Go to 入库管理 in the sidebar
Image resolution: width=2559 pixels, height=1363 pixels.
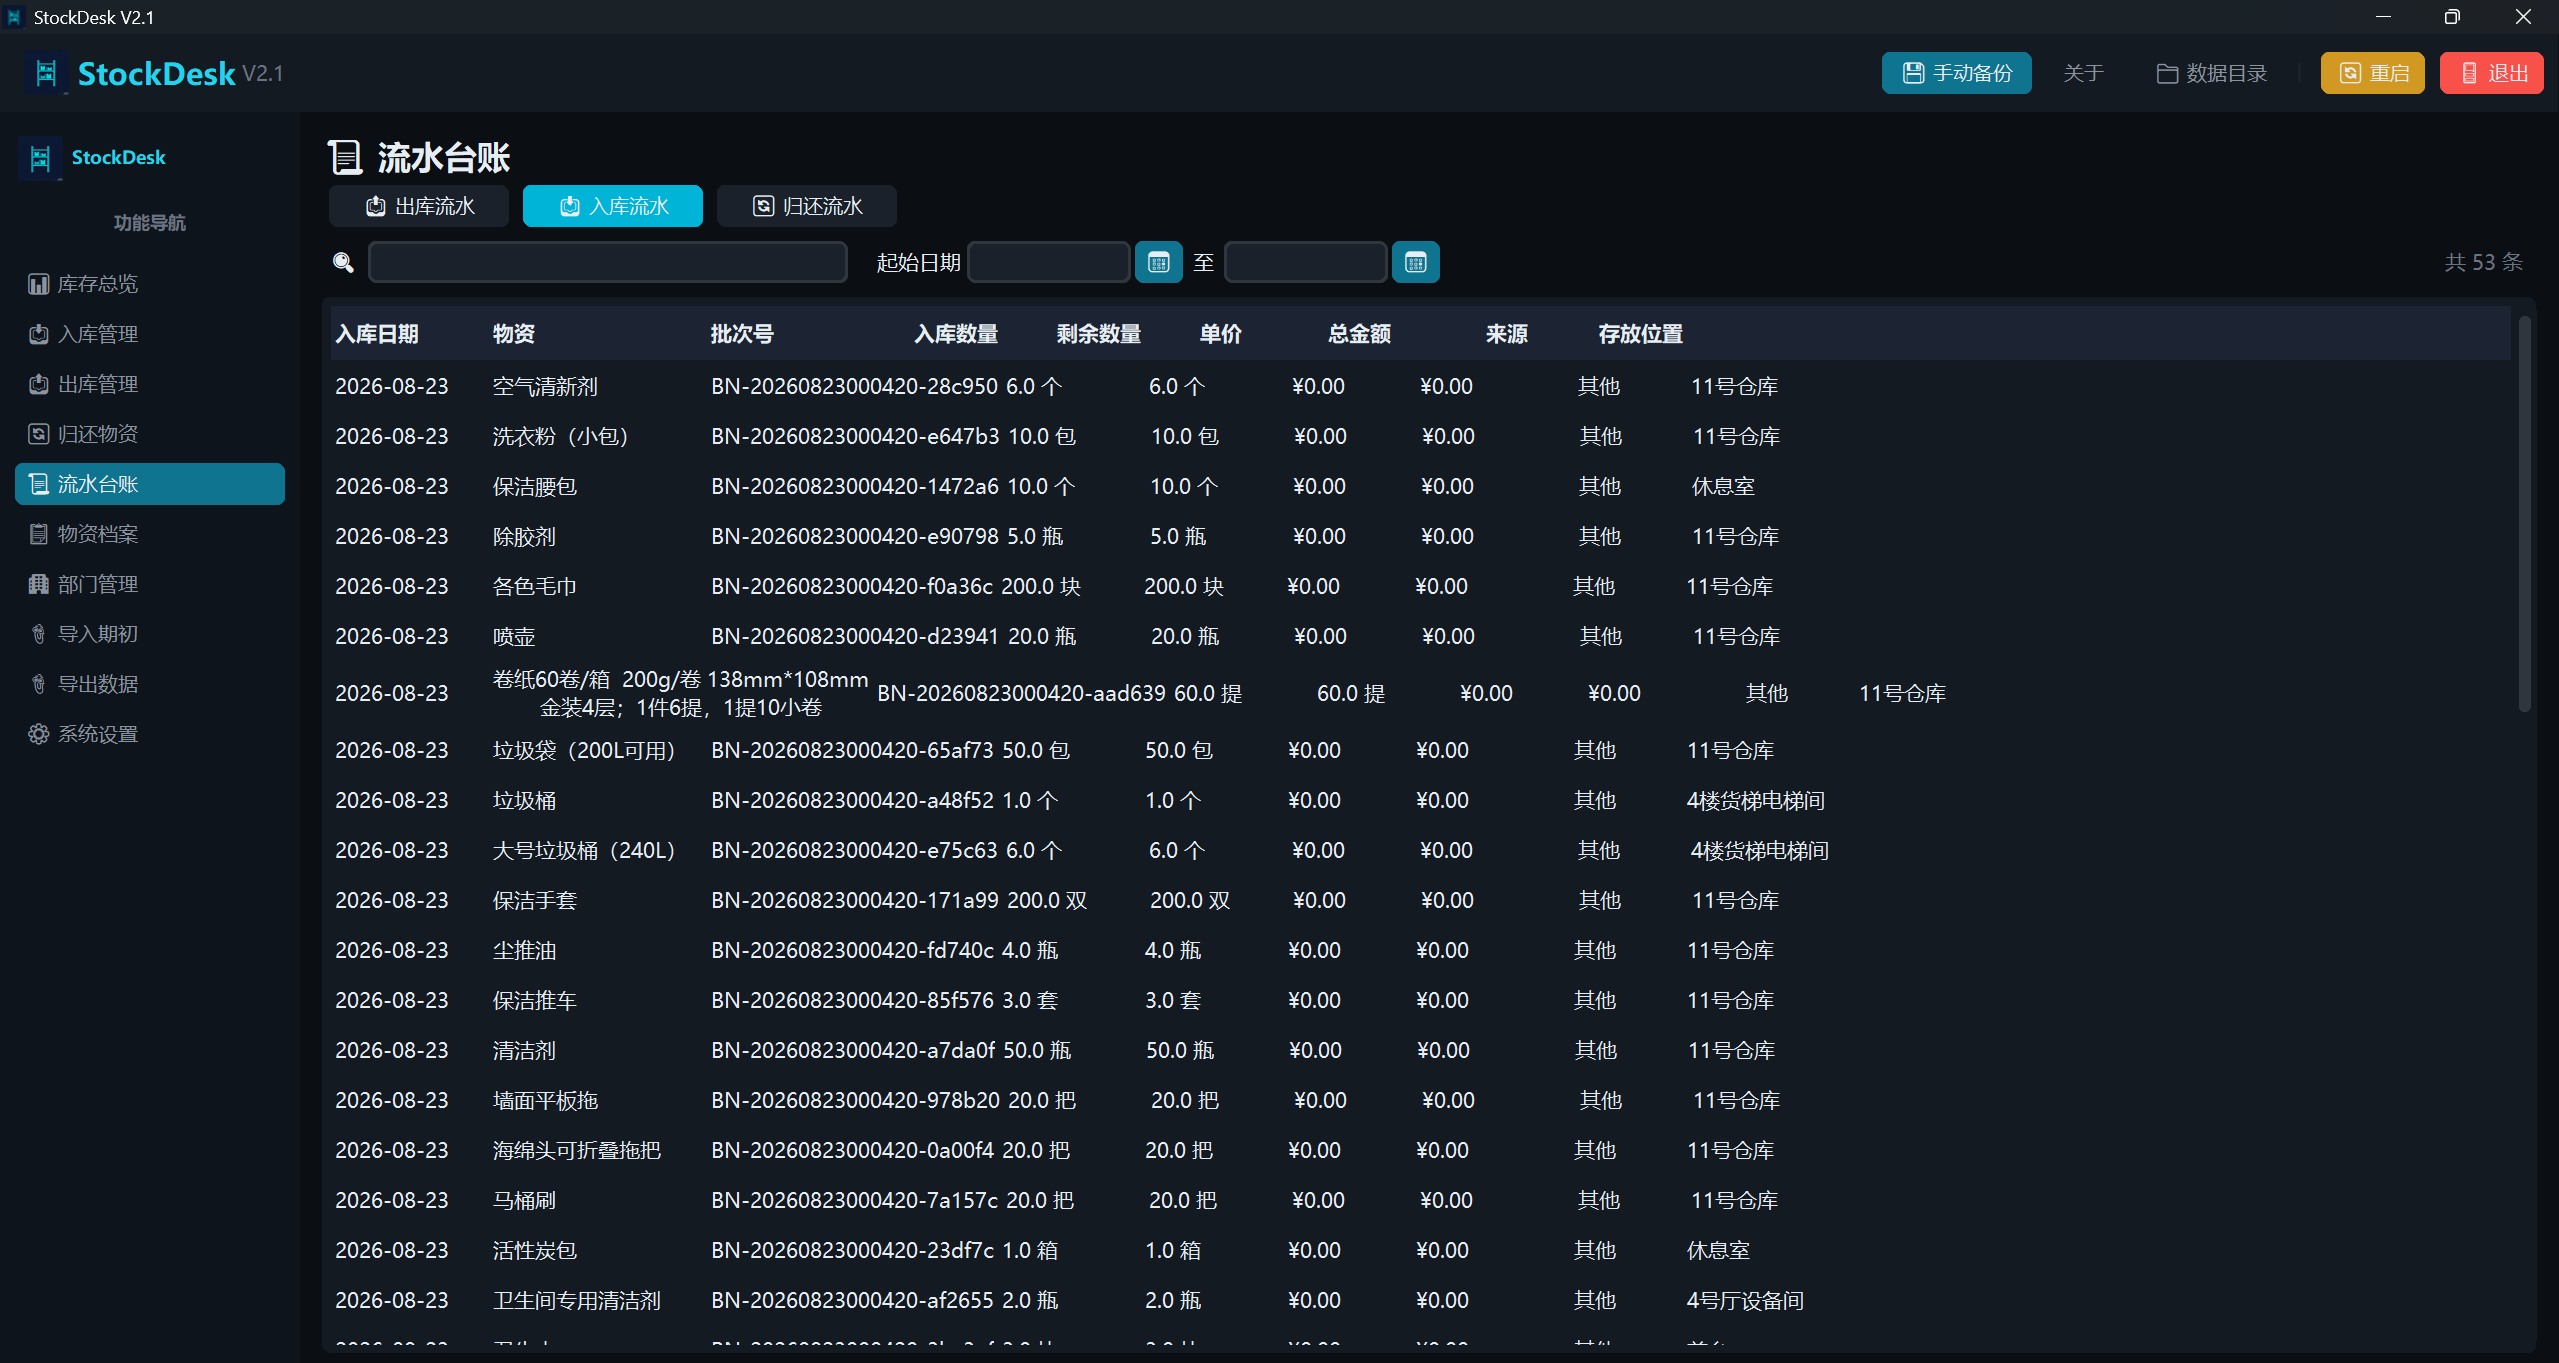coord(150,334)
